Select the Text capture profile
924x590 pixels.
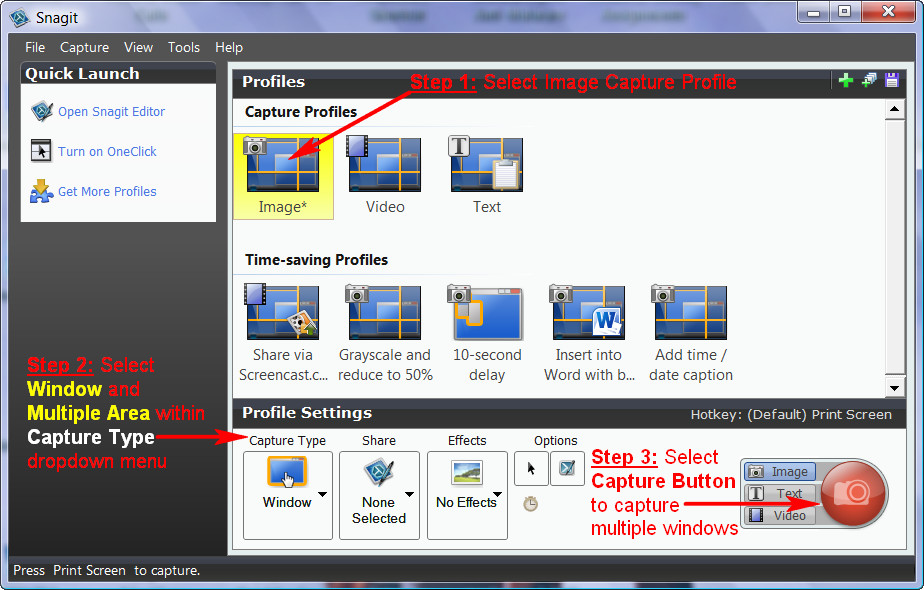(486, 165)
